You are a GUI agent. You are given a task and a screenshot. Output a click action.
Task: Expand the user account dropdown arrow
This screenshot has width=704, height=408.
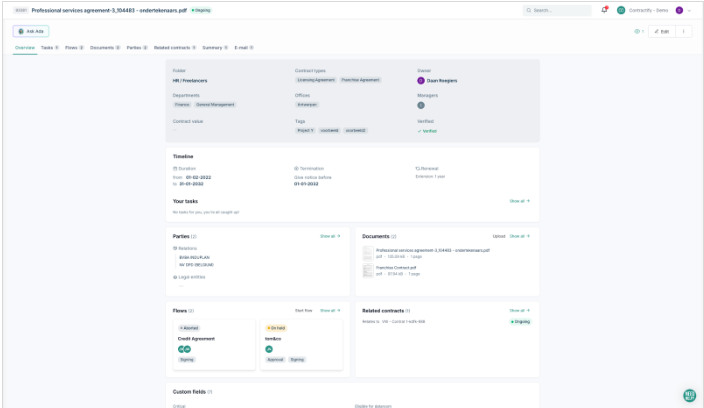pos(689,10)
